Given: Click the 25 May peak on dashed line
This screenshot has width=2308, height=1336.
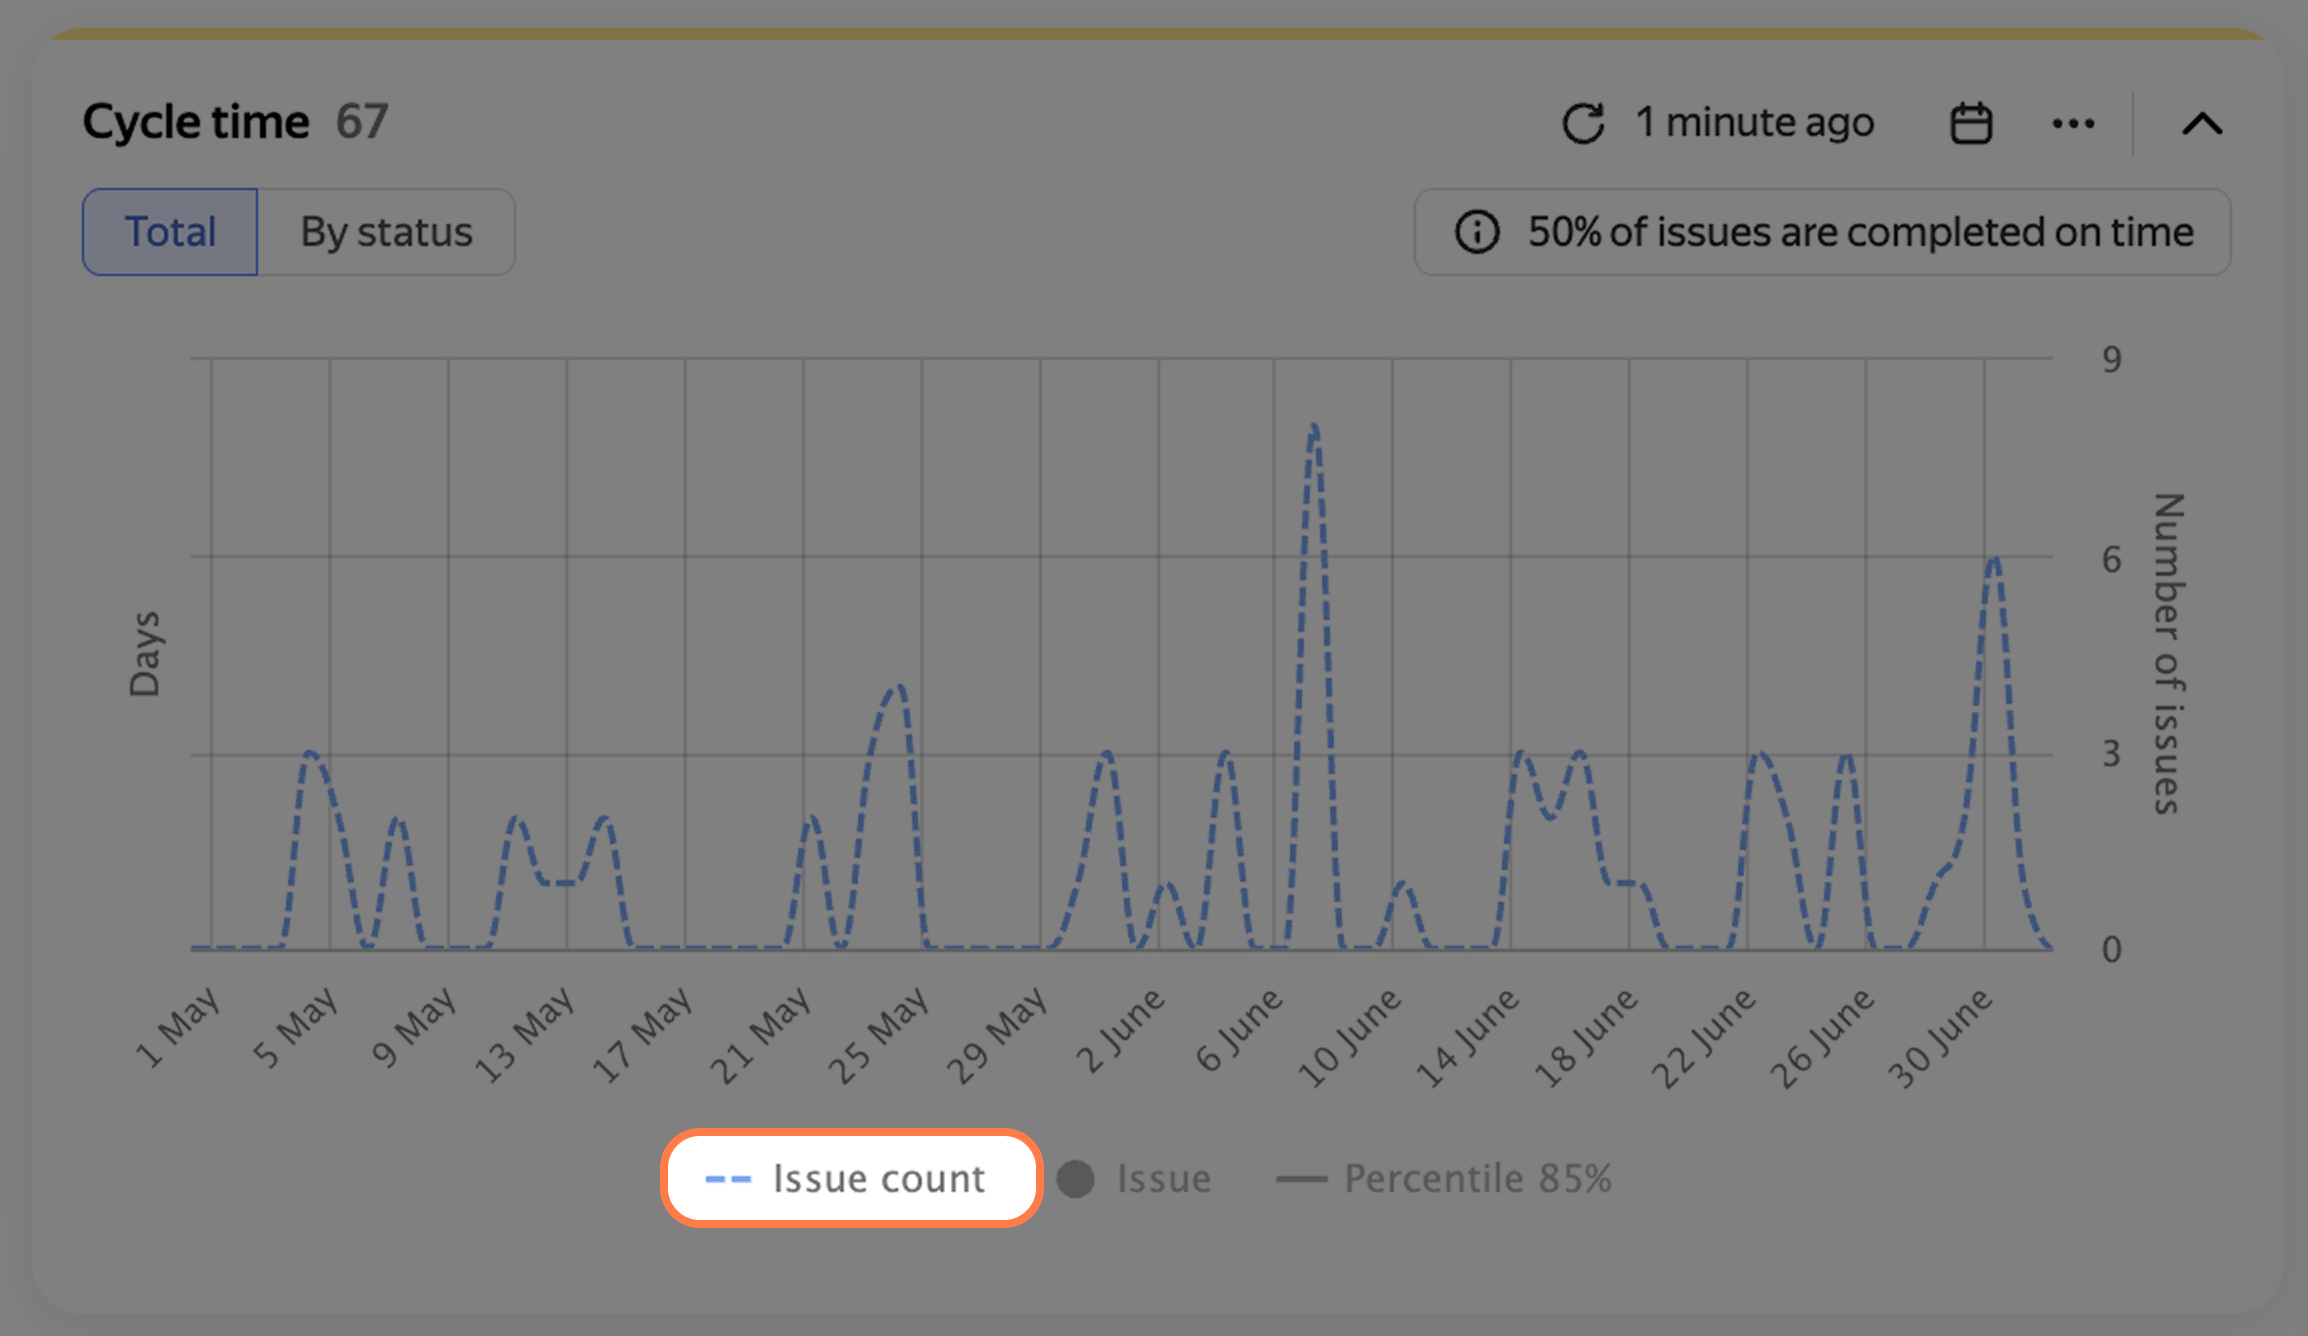Looking at the screenshot, I should [x=898, y=688].
